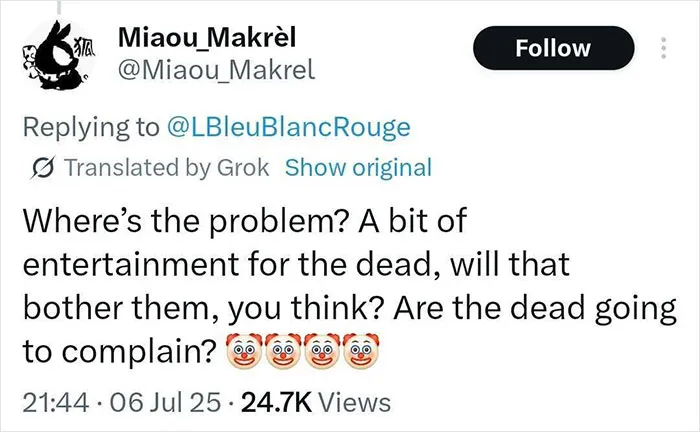The height and width of the screenshot is (432, 700).
Task: Click the Grok translation slash icon
Action: 44,168
